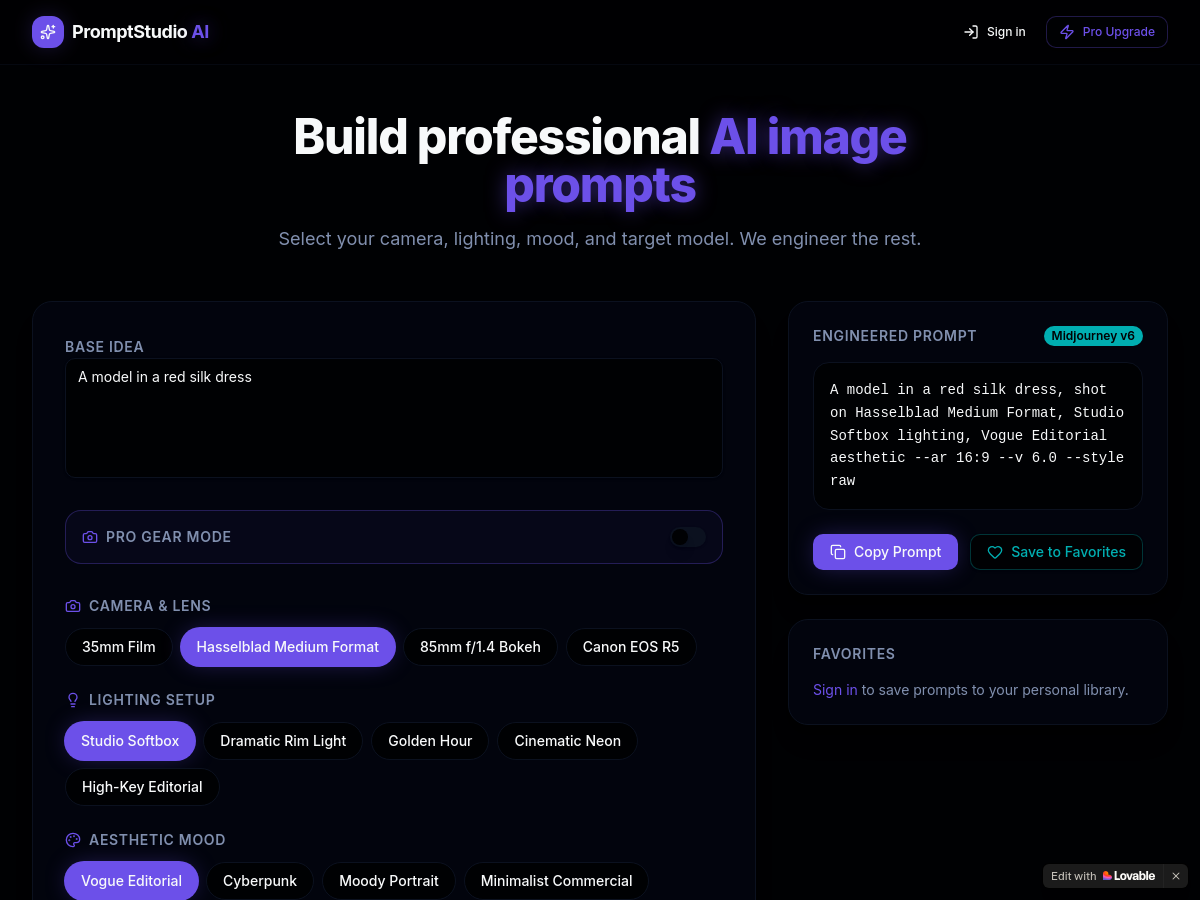Pick the Canon EOS R5 camera
The image size is (1200, 900).
coord(631,647)
